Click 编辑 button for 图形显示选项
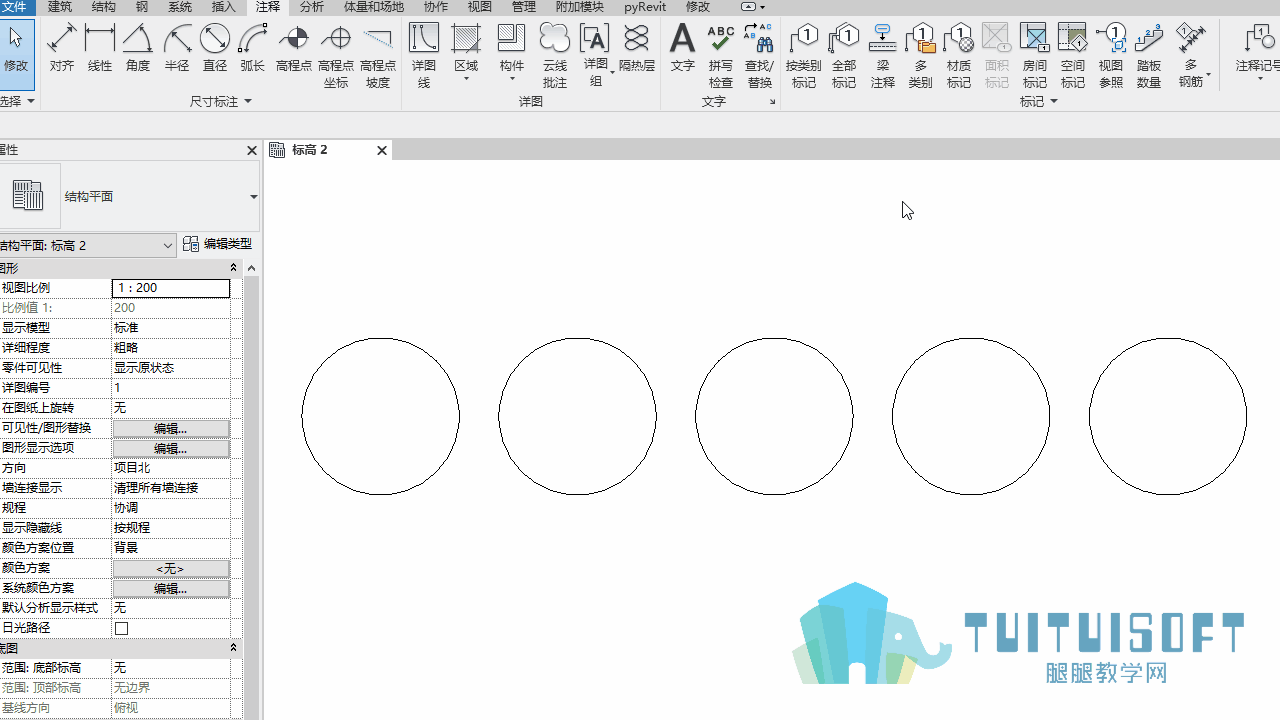This screenshot has height=720, width=1280. [171, 448]
